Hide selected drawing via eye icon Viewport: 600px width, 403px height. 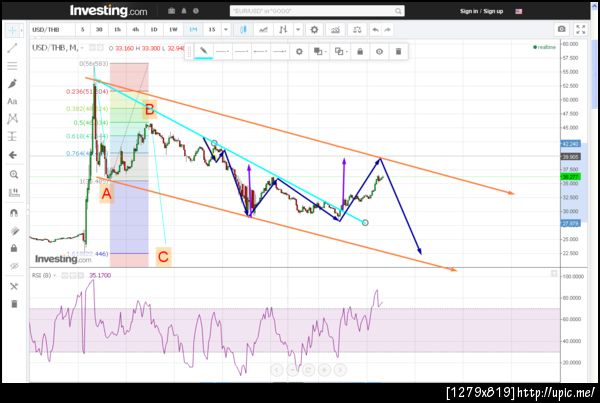coord(379,51)
